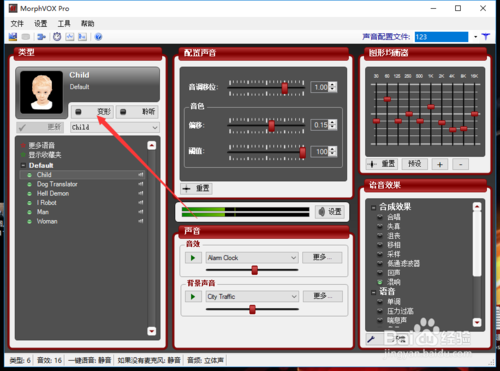Open the 文件 menu
The height and width of the screenshot is (371, 500).
[x=17, y=23]
